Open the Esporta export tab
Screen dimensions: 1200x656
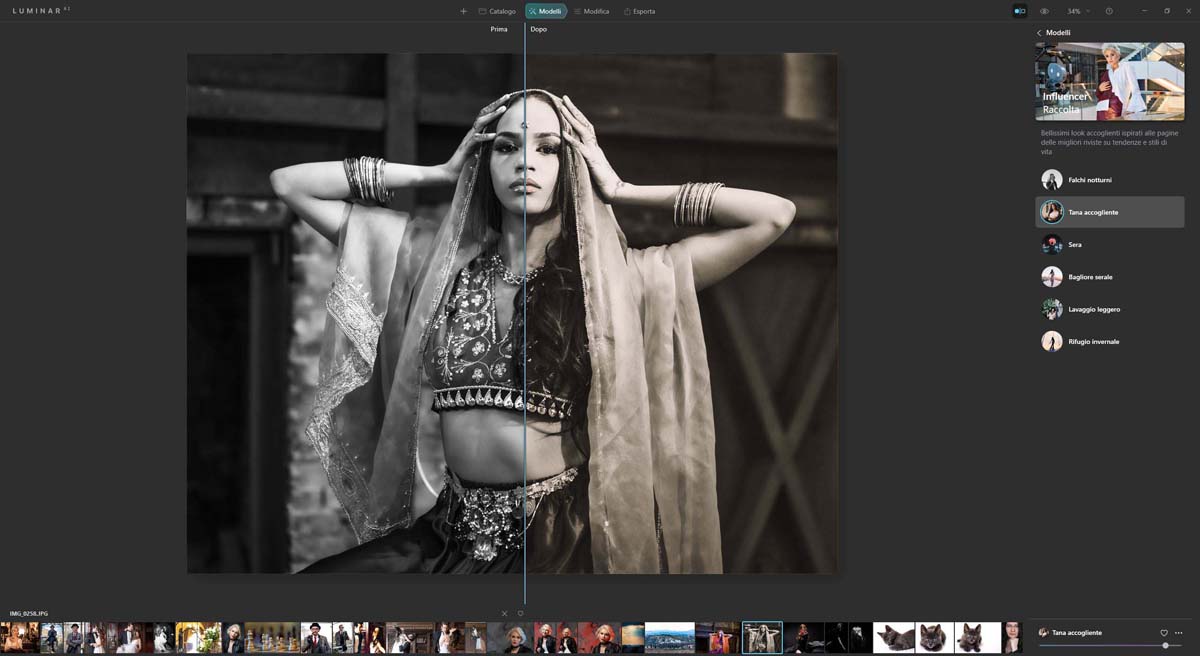[x=639, y=11]
